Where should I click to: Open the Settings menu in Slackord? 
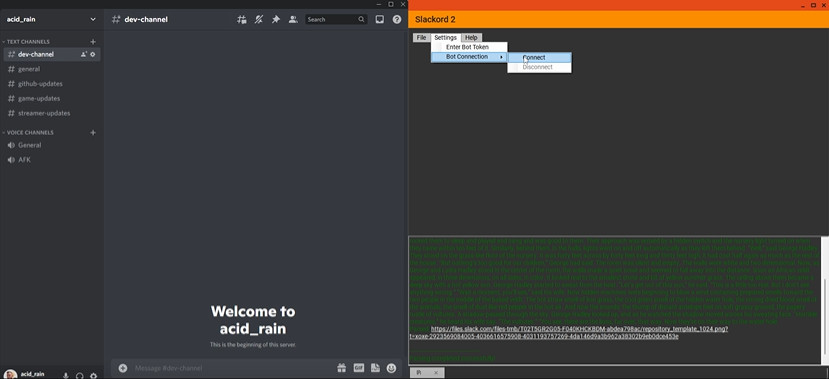point(446,38)
